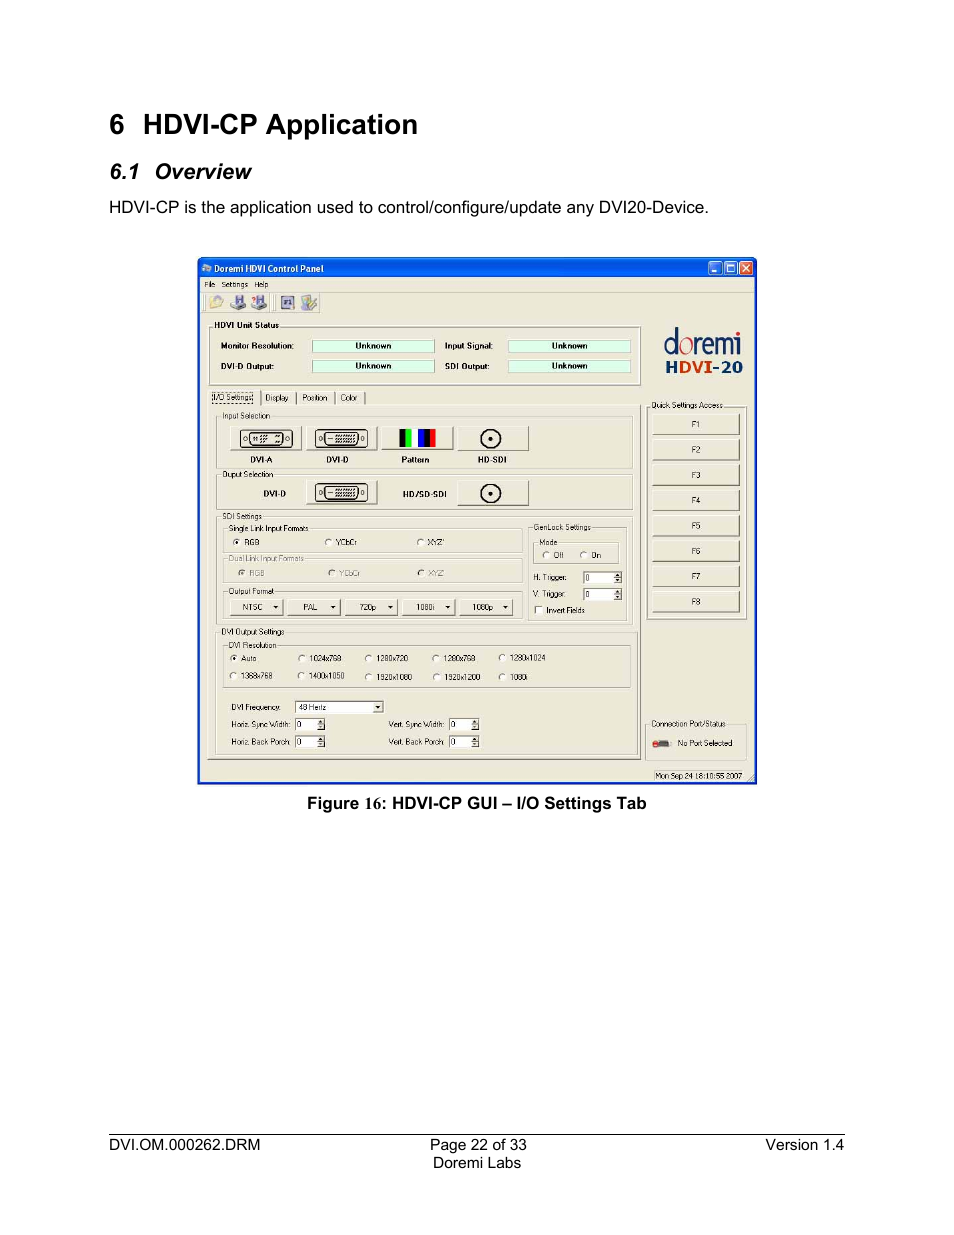This screenshot has width=954, height=1235.
Task: Open the Settings menu
Action: [235, 285]
